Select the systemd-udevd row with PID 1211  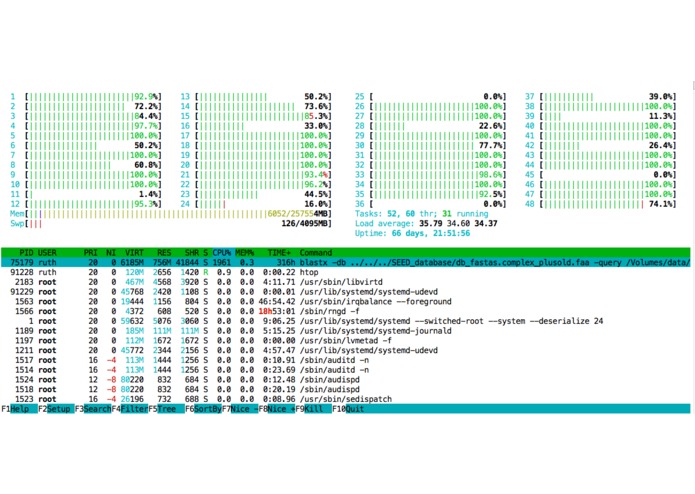point(346,350)
